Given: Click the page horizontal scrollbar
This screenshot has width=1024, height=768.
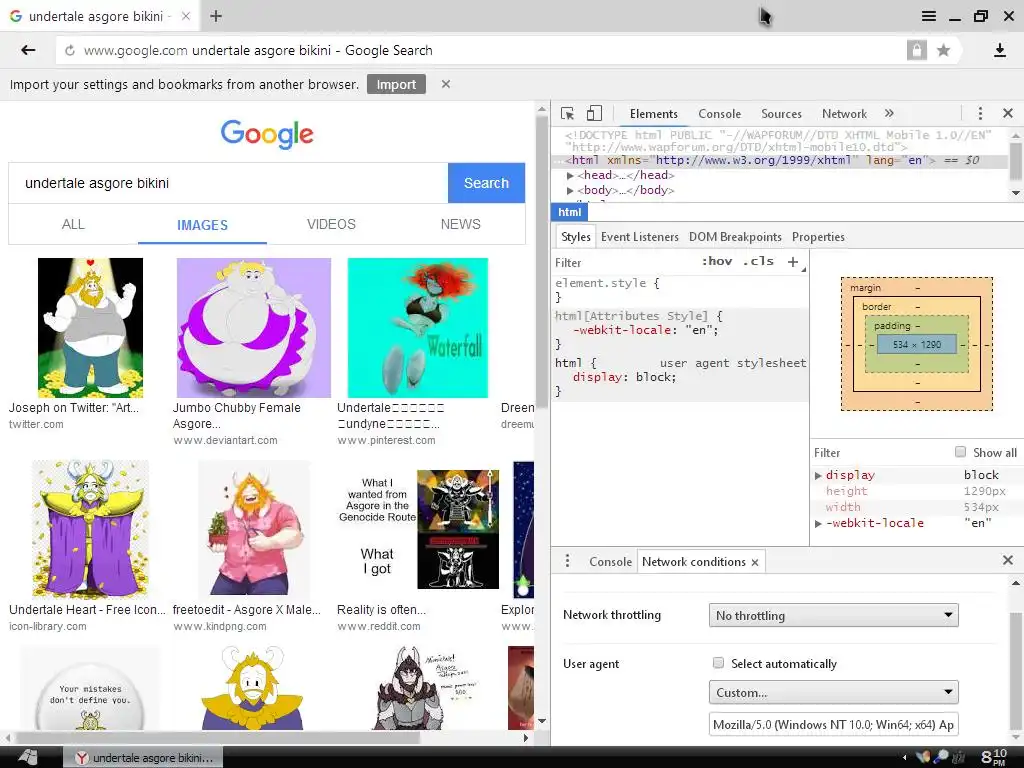Looking at the screenshot, I should pyautogui.click(x=216, y=738).
